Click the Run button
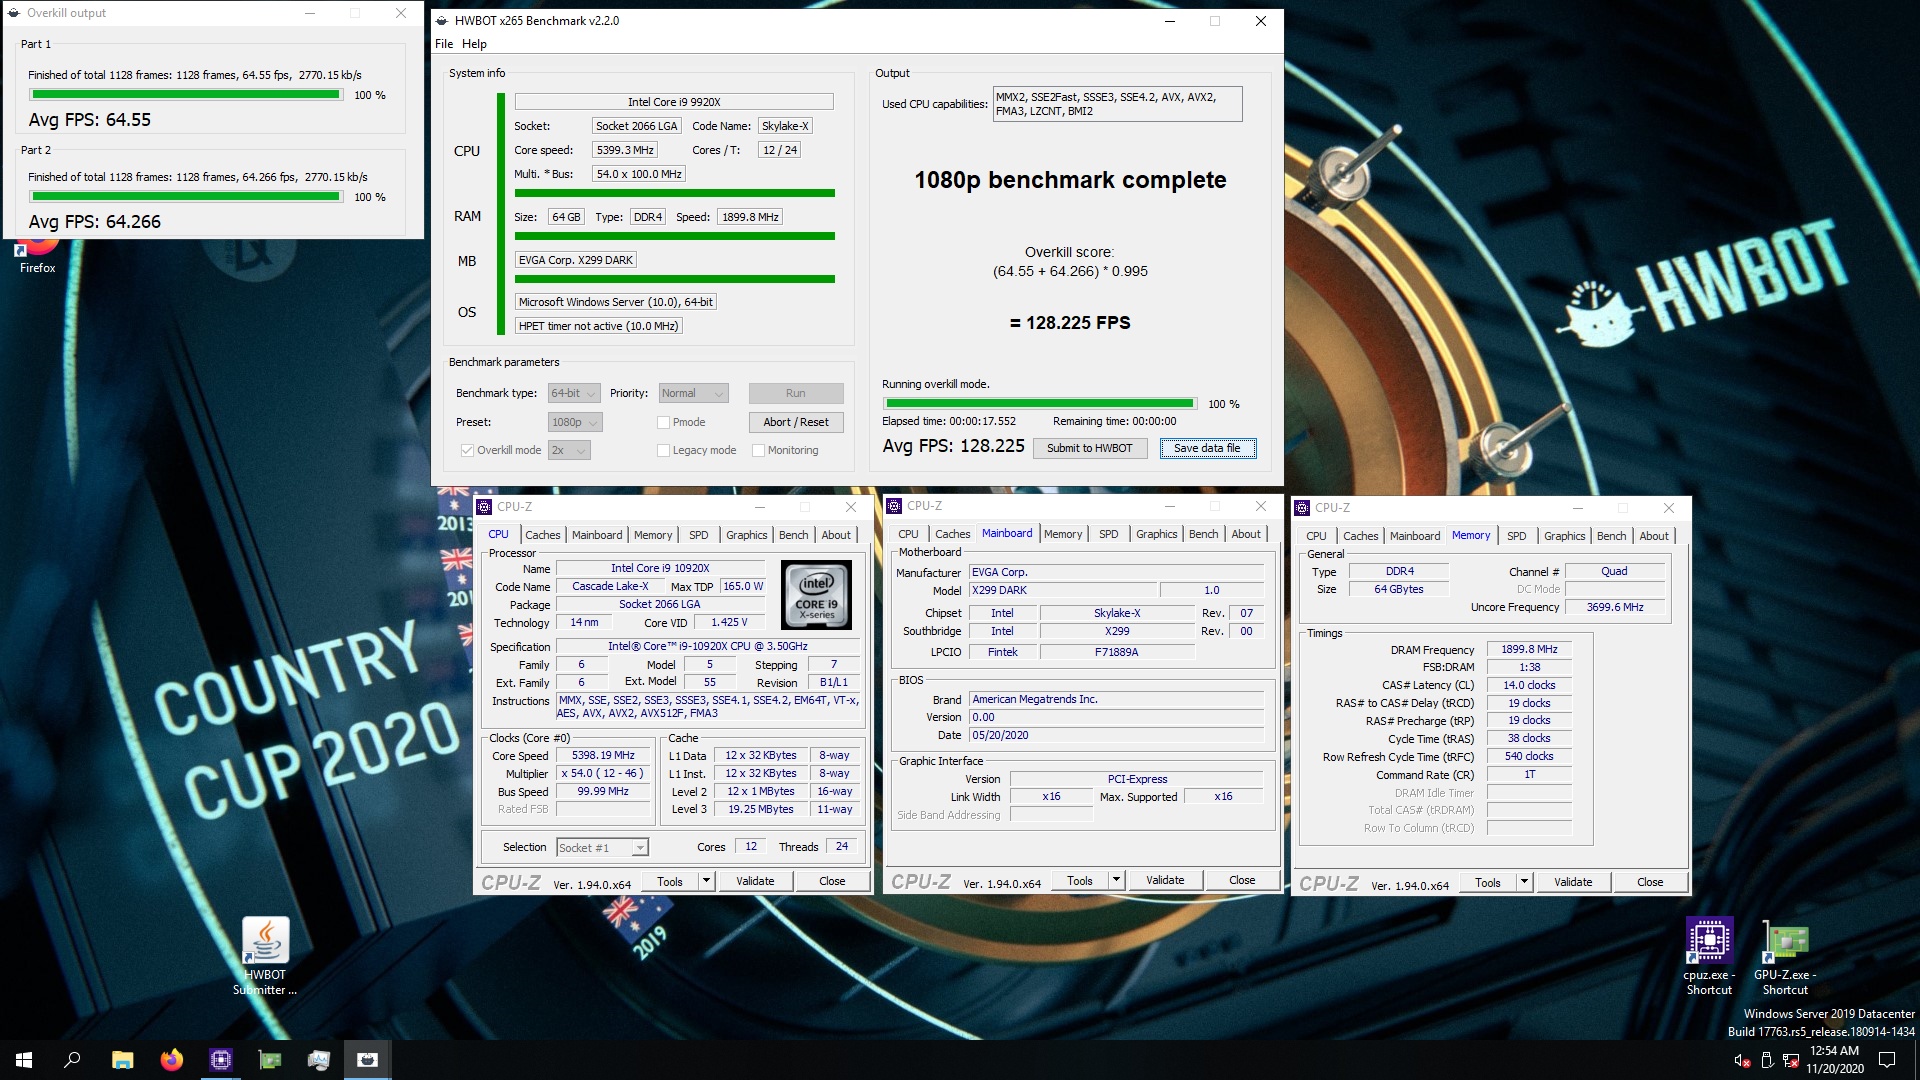 point(796,393)
